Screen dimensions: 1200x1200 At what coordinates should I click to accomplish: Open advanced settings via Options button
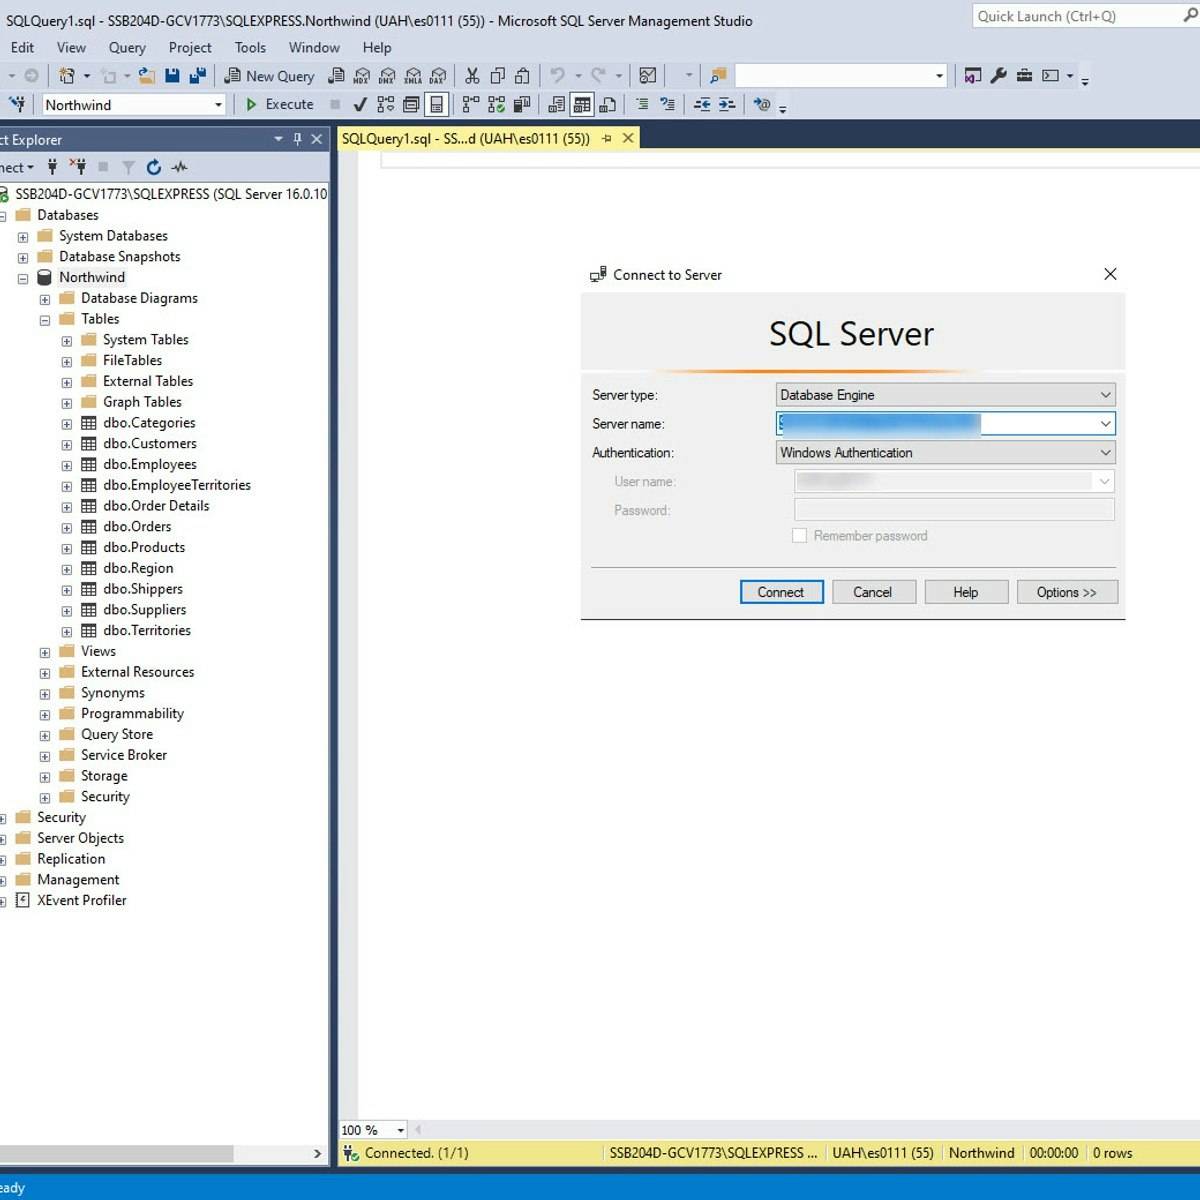point(1067,591)
